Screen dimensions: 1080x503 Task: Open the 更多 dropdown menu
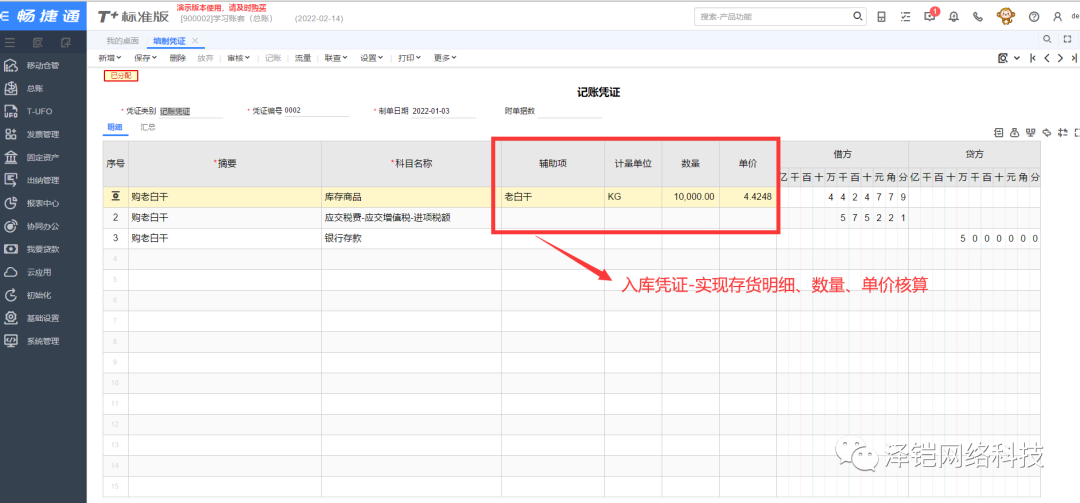pyautogui.click(x=445, y=58)
